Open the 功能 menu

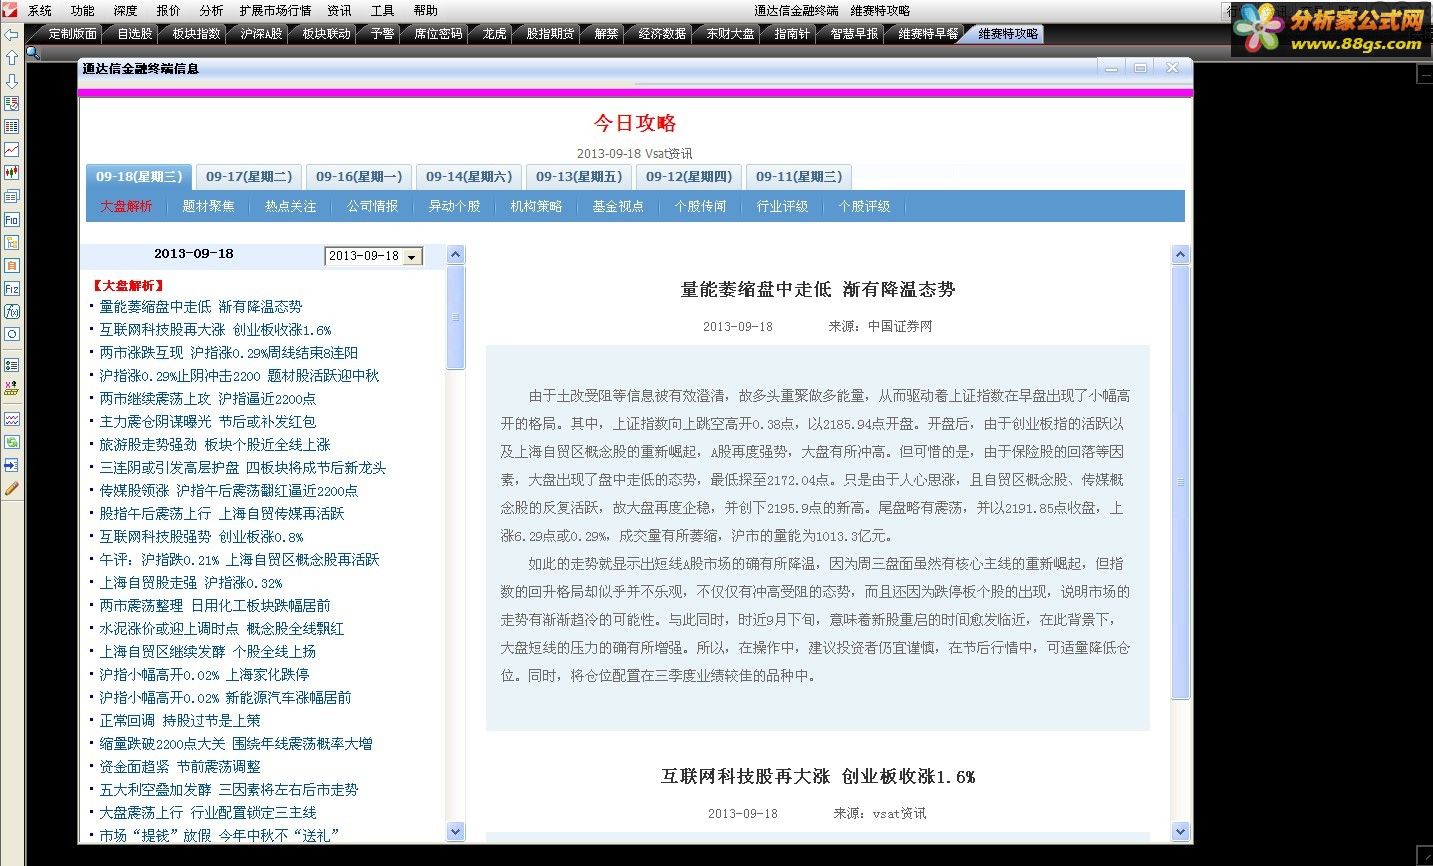[x=83, y=11]
